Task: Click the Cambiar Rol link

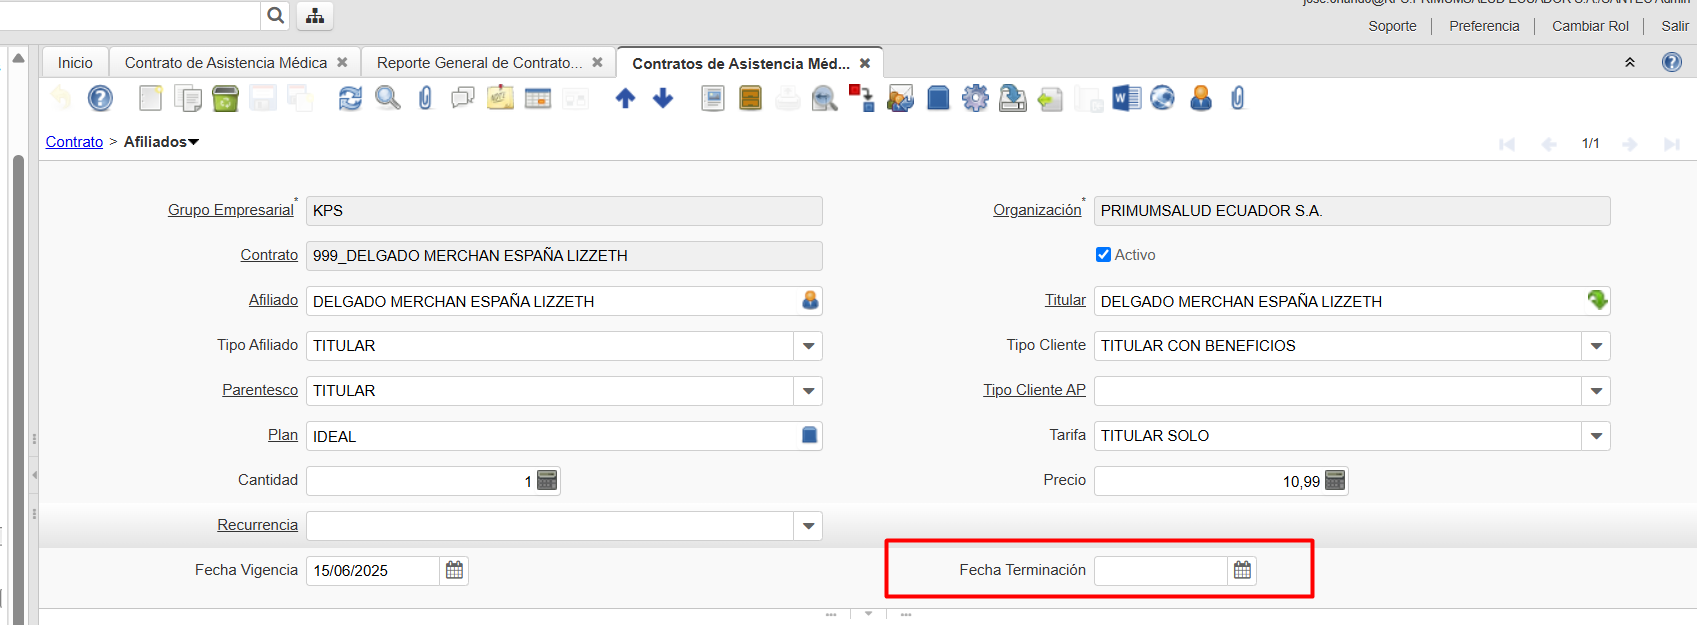Action: click(x=1590, y=26)
